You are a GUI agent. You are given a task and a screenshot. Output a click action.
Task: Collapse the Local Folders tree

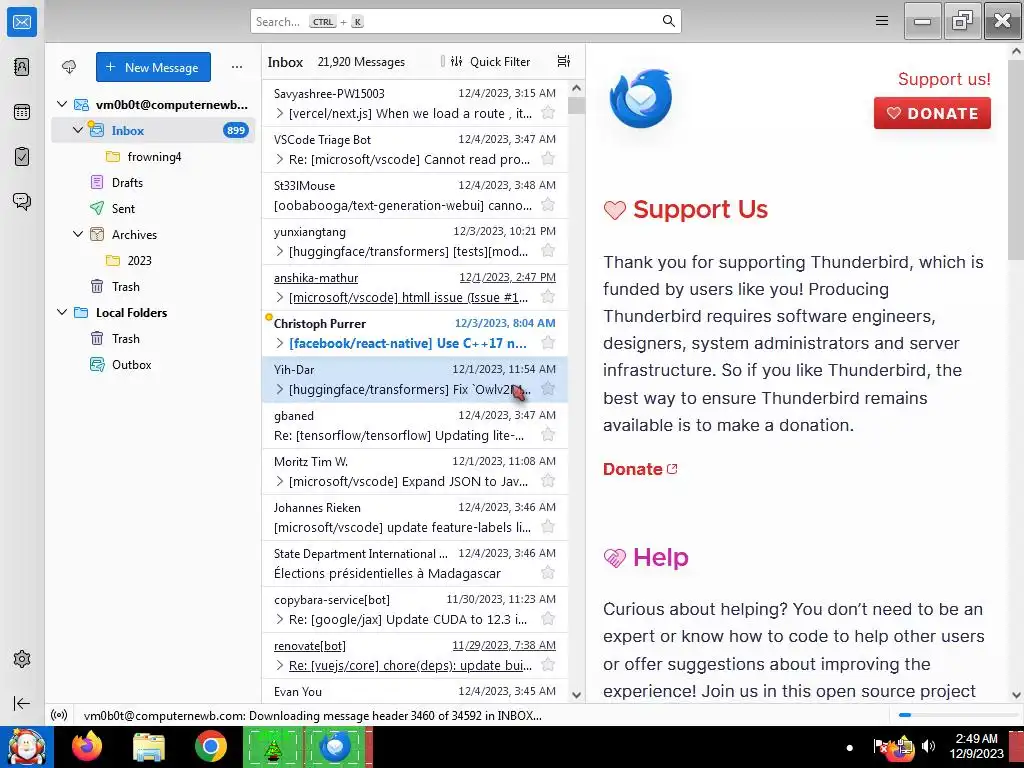click(x=62, y=312)
